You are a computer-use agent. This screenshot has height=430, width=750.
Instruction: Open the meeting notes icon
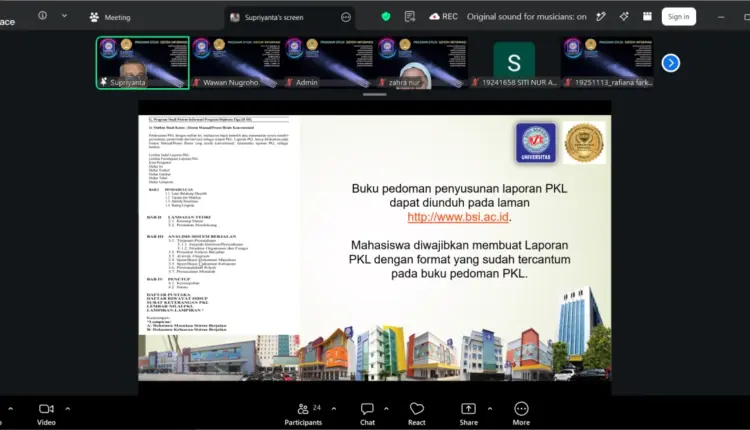[x=409, y=17]
